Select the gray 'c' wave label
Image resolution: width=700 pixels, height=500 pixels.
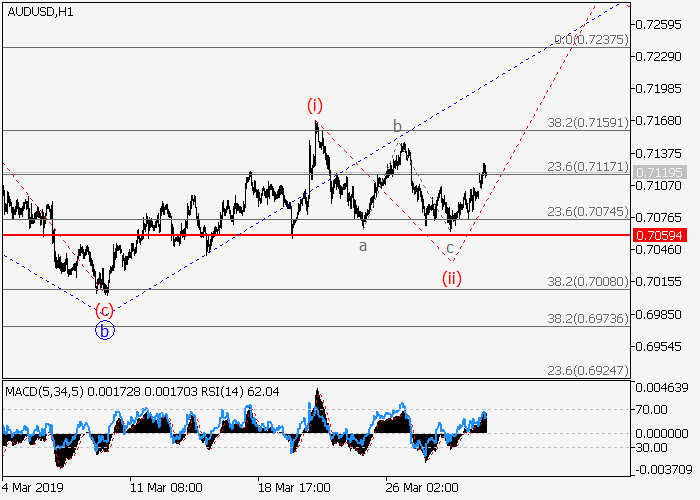450,247
